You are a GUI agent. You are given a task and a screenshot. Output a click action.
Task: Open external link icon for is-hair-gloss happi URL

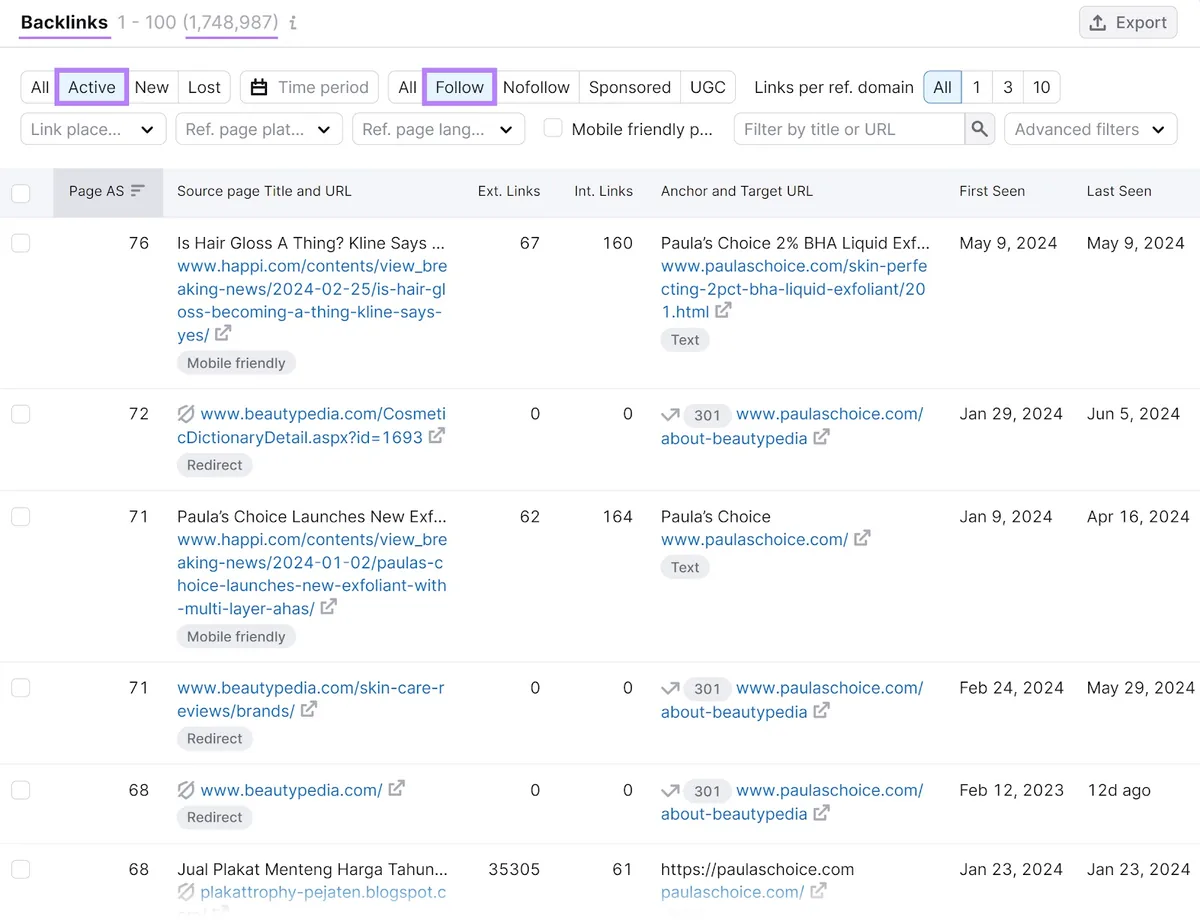click(223, 334)
